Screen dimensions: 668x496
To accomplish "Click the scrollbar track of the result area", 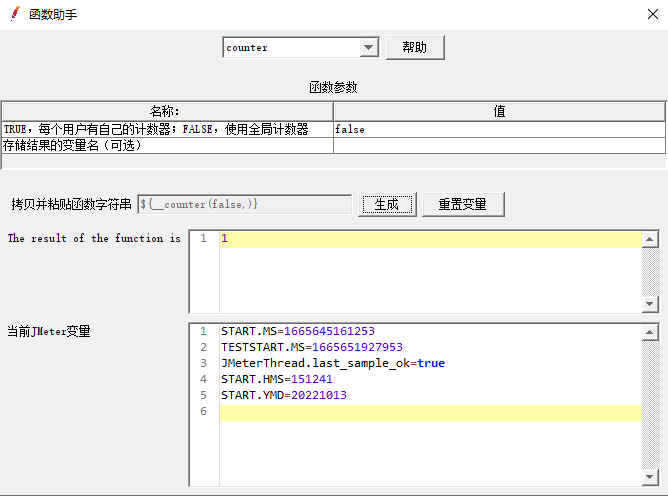I will 650,272.
